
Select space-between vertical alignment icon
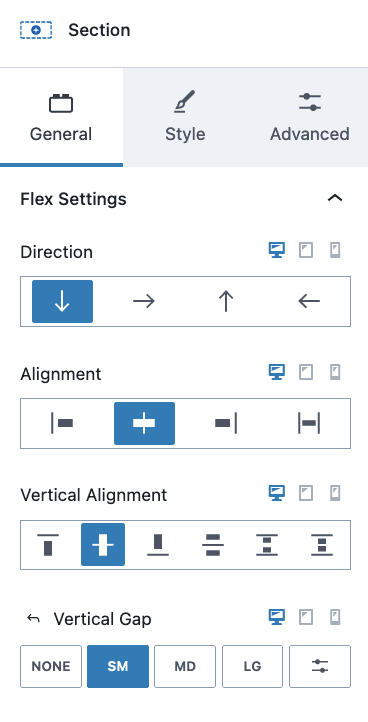coord(267,545)
